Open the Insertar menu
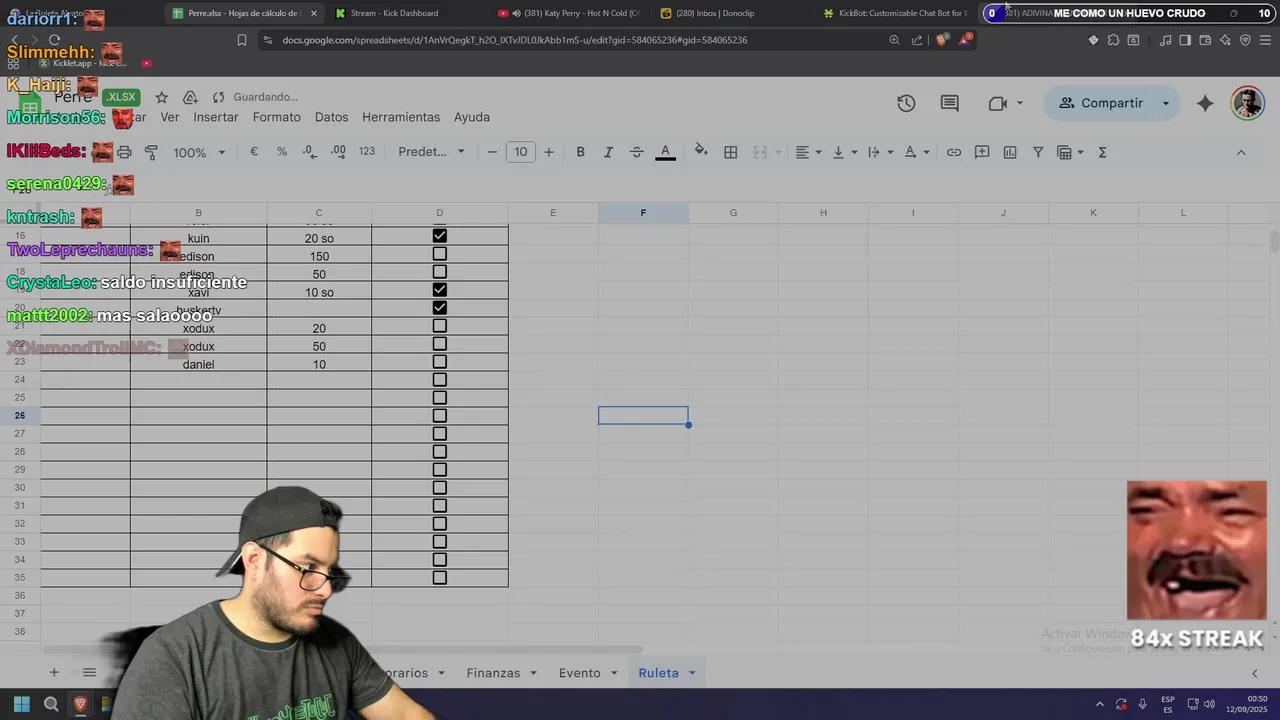 tap(216, 117)
